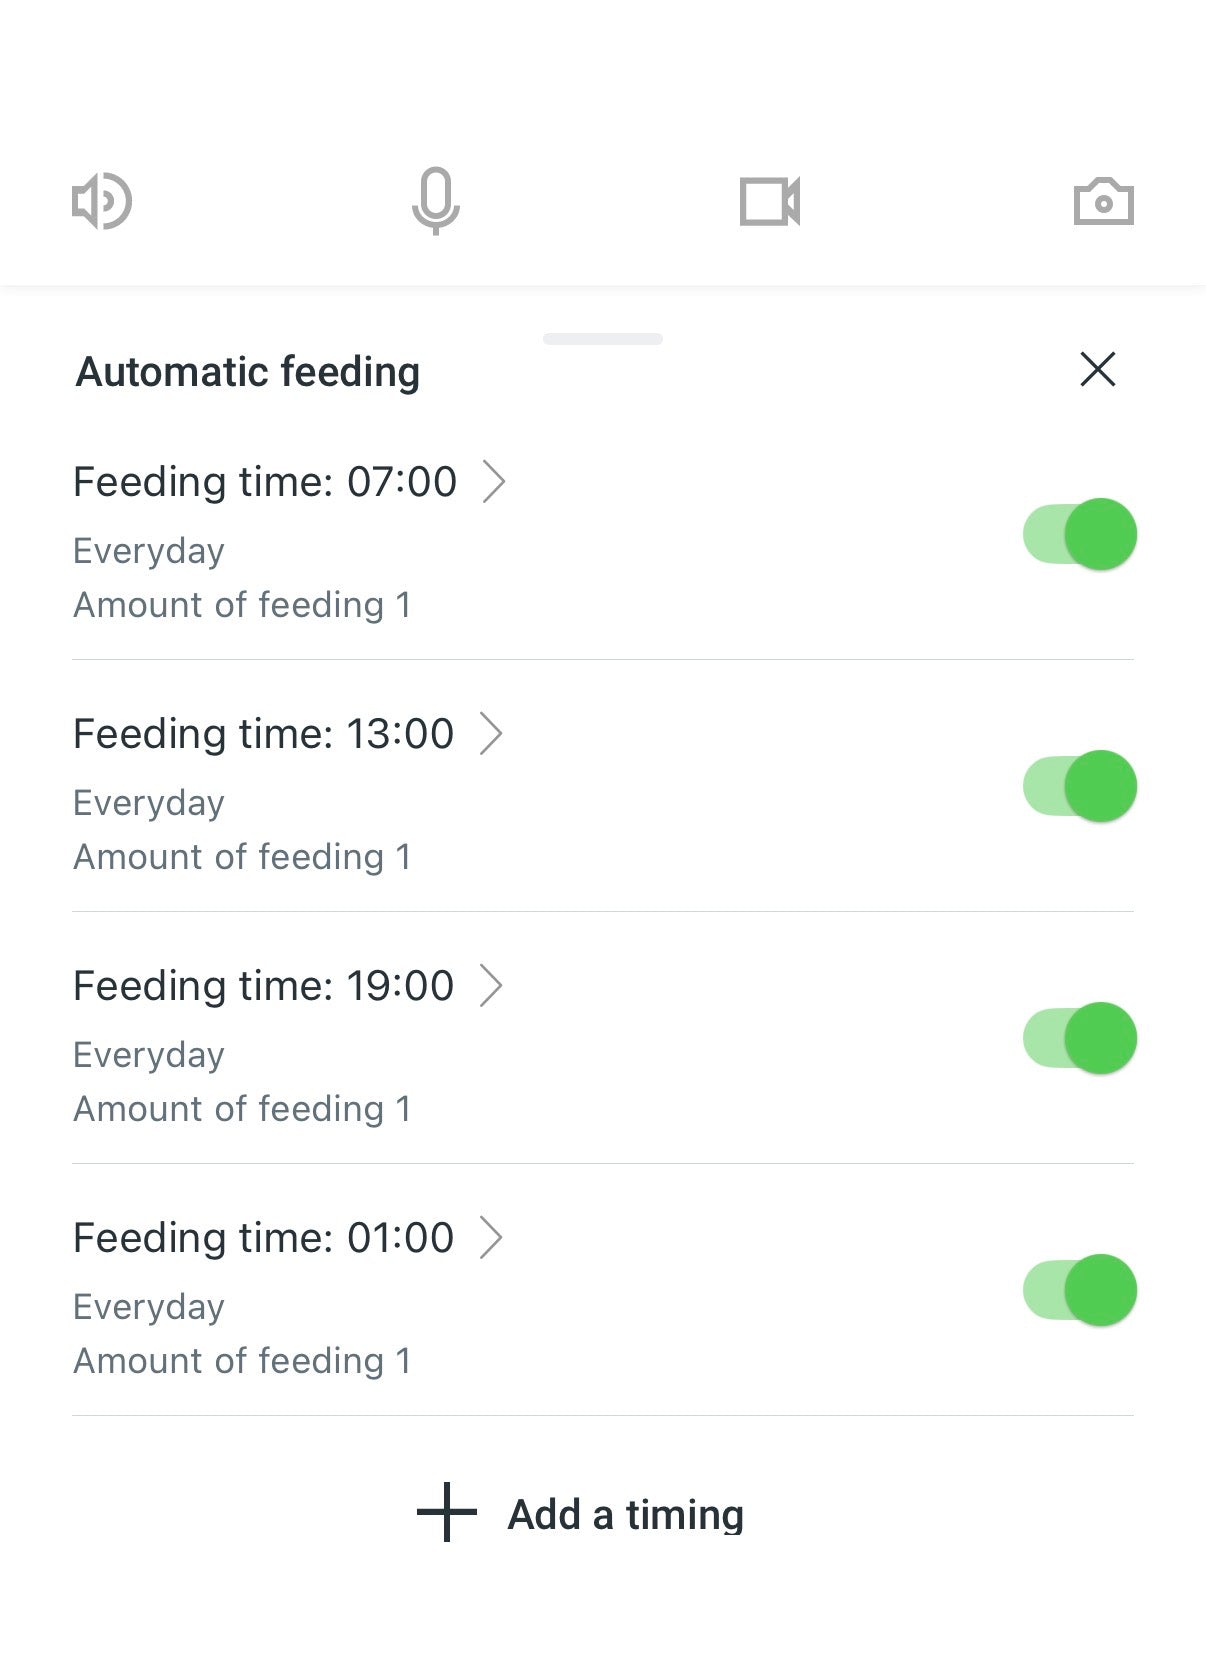The image size is (1206, 1676).
Task: Switch off the 19:00 feeding toggle
Action: (1080, 1038)
